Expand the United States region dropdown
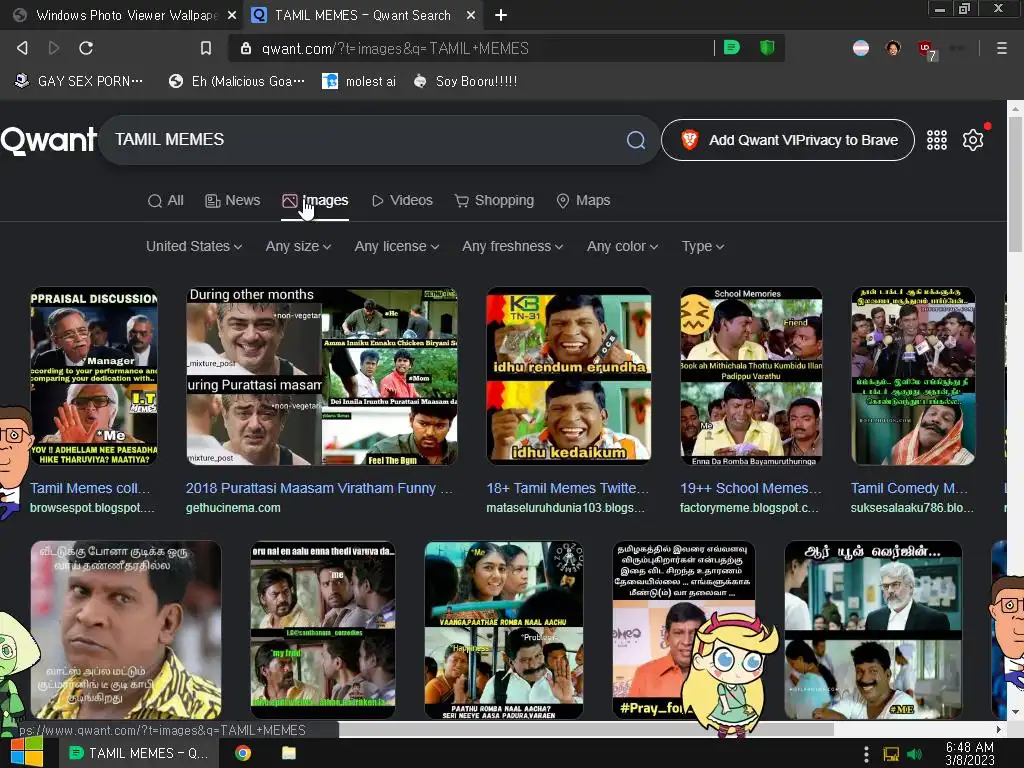 194,246
